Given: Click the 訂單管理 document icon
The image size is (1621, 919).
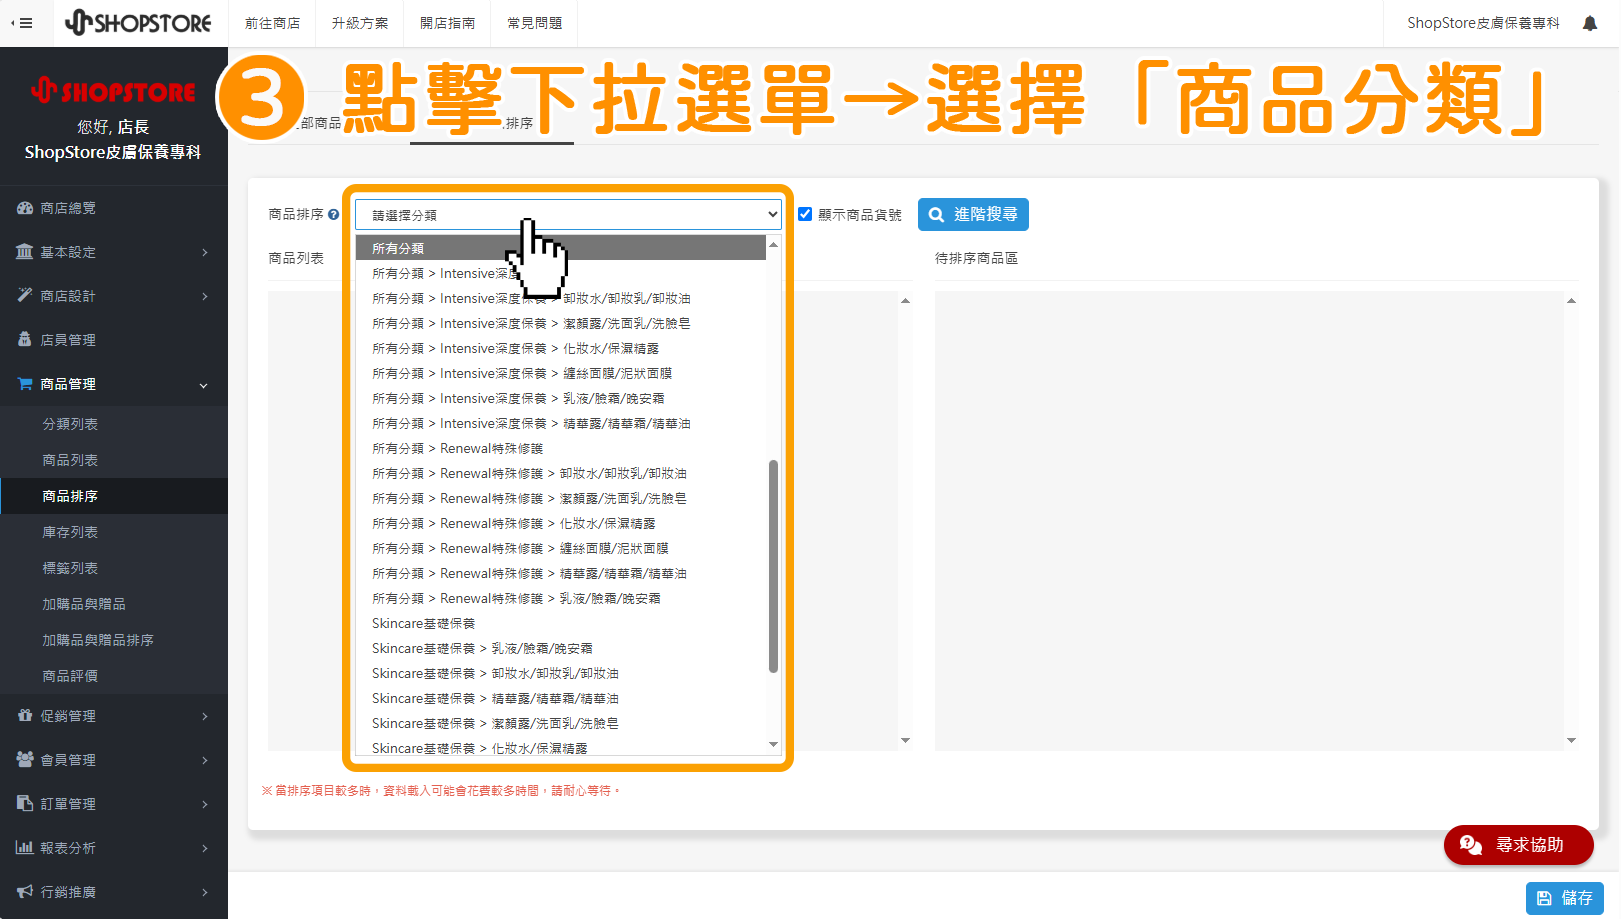Looking at the screenshot, I should (25, 804).
